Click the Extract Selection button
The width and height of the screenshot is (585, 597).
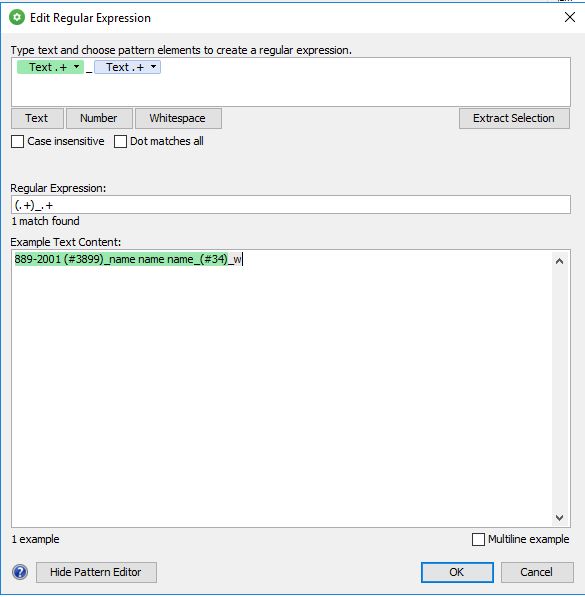point(514,118)
